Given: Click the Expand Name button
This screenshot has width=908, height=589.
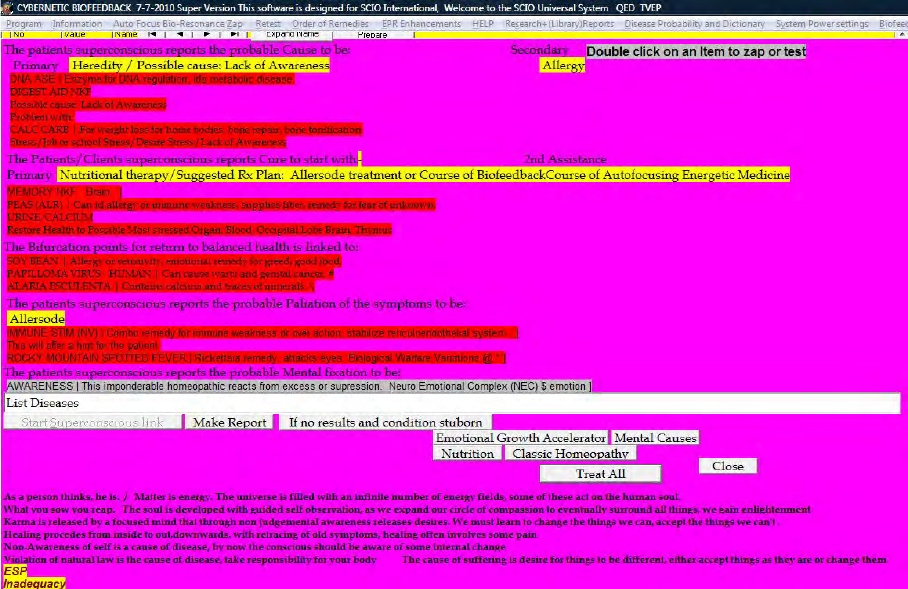Looking at the screenshot, I should coord(292,34).
